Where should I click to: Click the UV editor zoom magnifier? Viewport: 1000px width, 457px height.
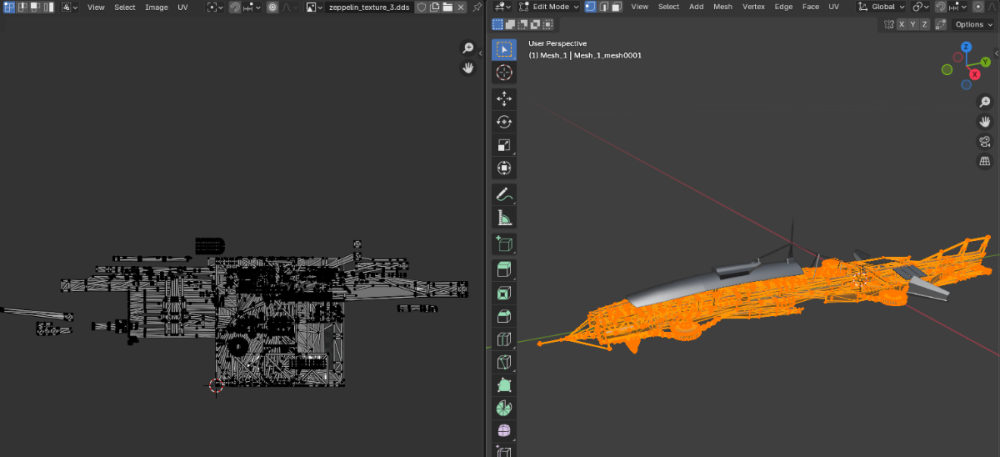(x=468, y=48)
